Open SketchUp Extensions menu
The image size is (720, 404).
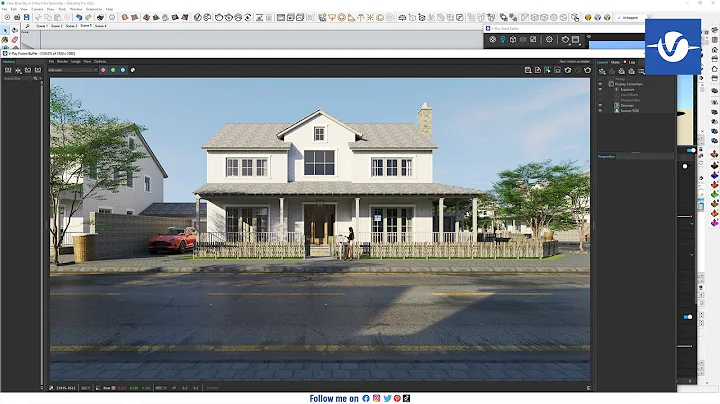tap(94, 9)
